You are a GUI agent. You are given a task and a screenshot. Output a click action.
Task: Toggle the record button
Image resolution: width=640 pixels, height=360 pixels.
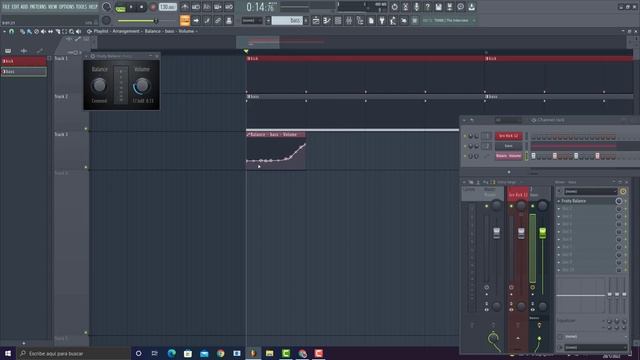coord(153,7)
